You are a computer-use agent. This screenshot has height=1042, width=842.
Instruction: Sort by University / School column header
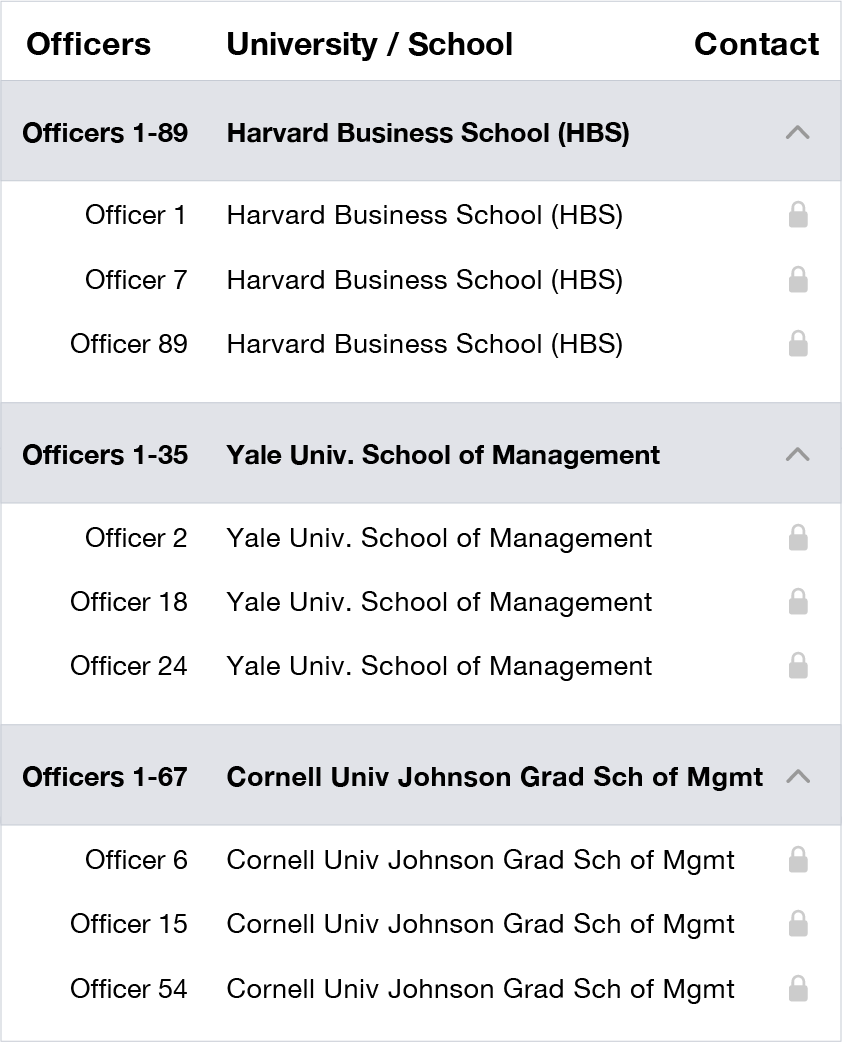click(x=369, y=45)
